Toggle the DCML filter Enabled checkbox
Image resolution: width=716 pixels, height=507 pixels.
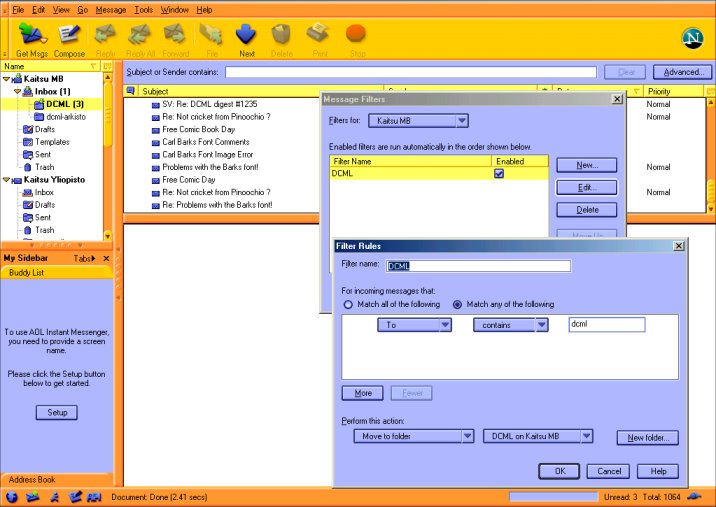point(499,174)
